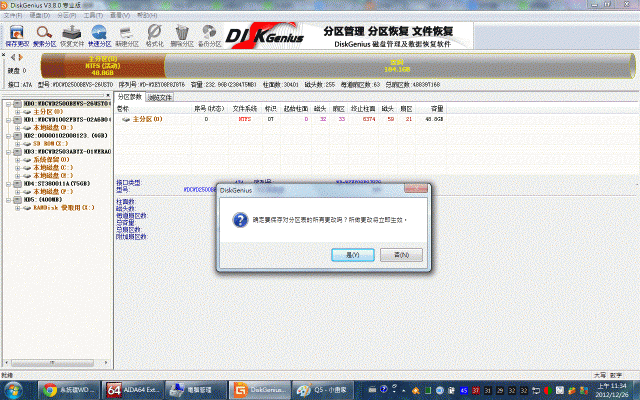Collapse the HD2 disk node
Screen dimensions: 640x400
pyautogui.click(x=8, y=136)
